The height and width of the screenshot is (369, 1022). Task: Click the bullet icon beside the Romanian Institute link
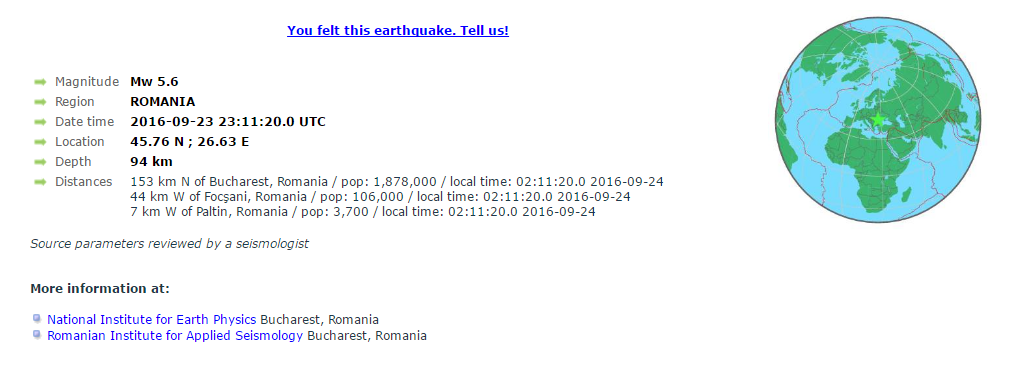(37, 335)
